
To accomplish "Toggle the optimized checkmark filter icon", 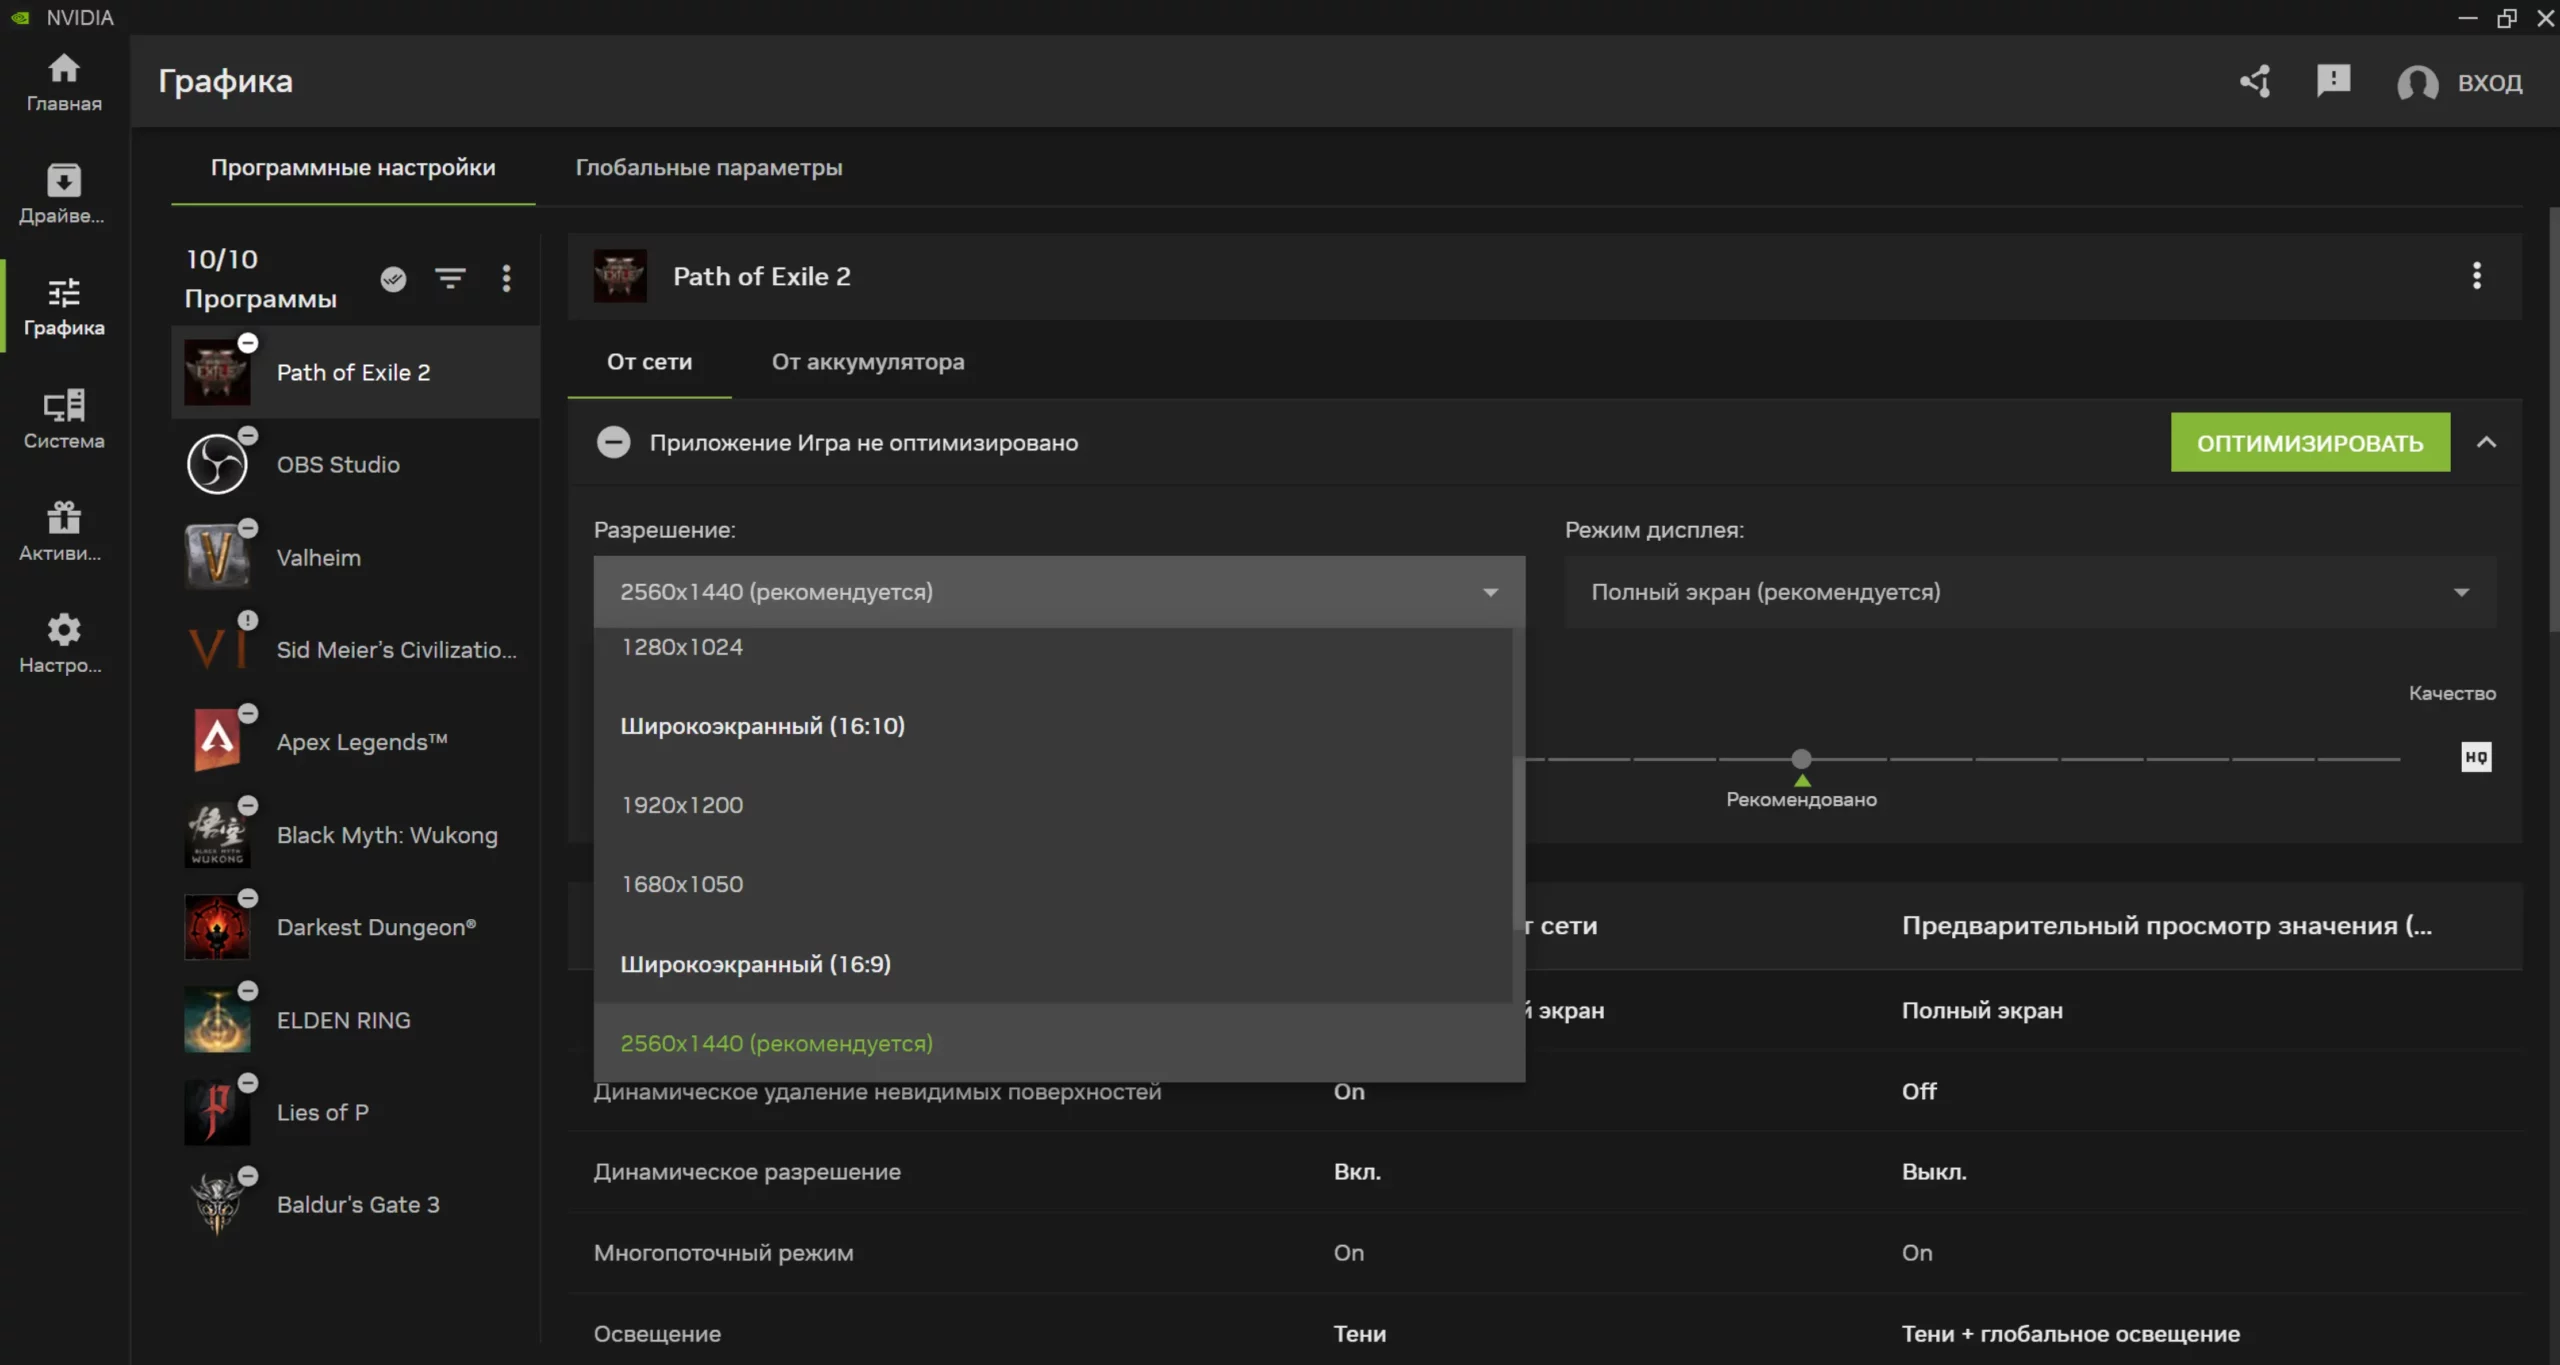I will (x=393, y=278).
